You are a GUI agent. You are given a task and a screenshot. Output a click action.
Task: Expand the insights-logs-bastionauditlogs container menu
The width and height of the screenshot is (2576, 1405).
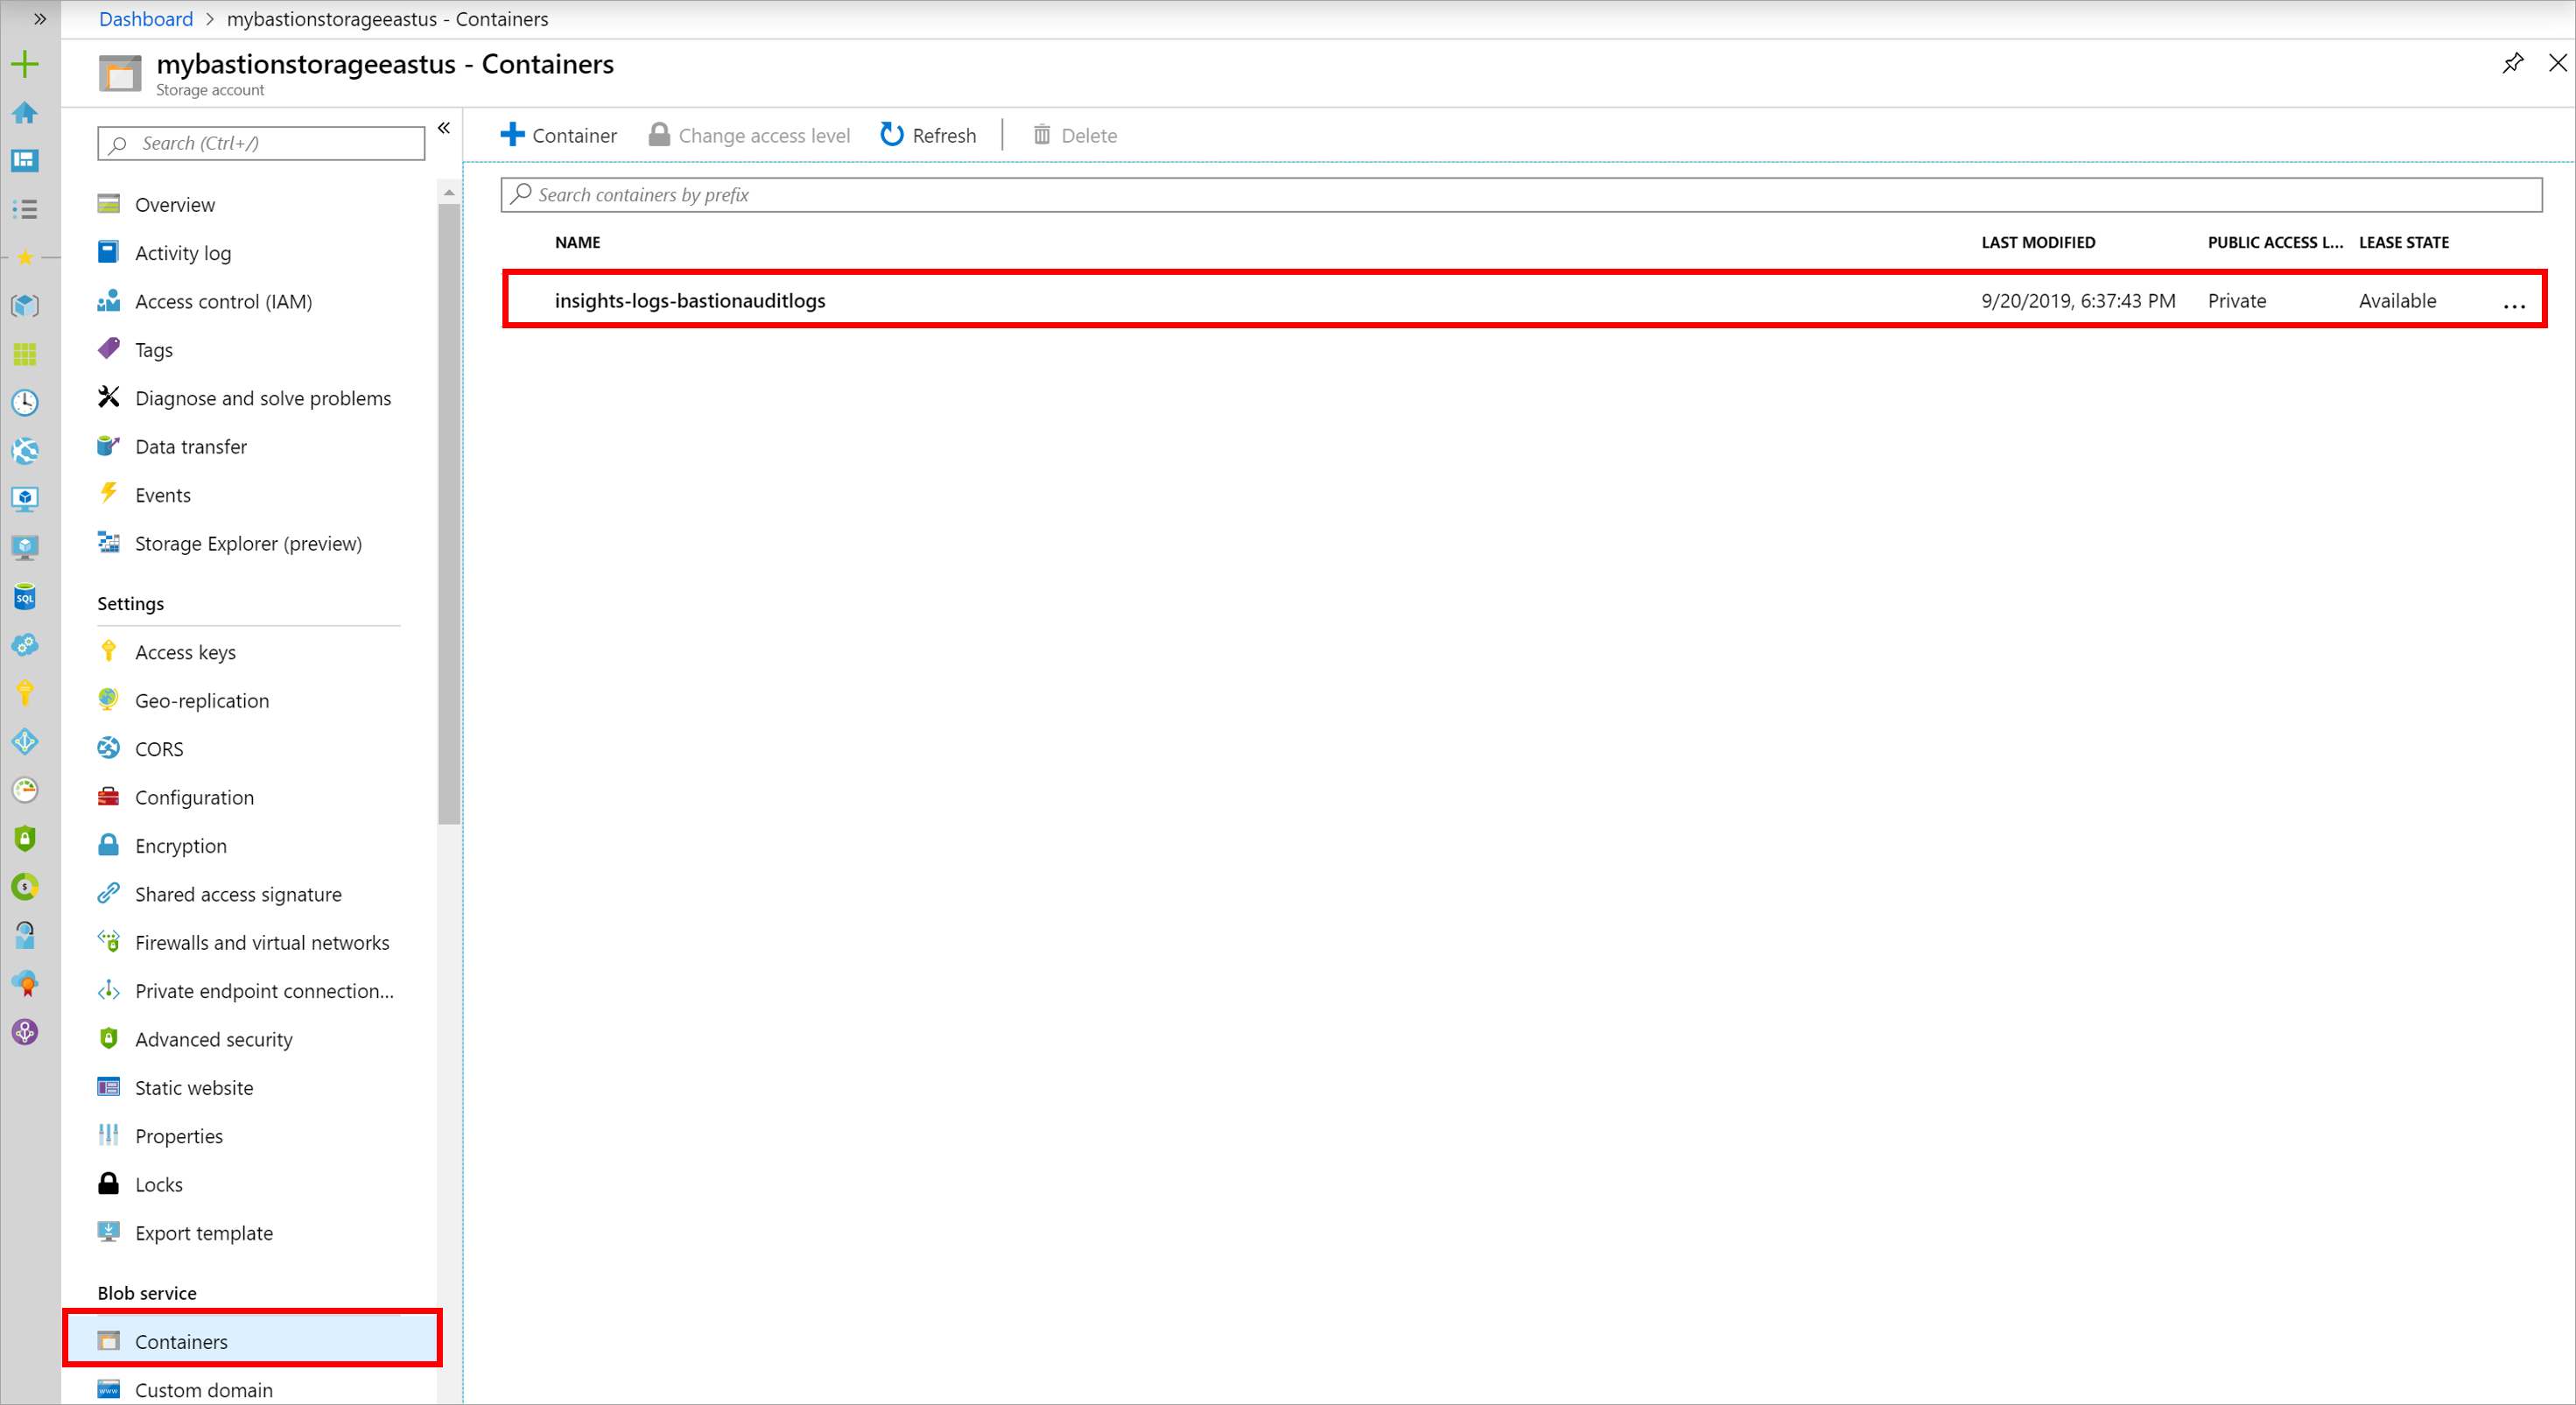(x=2512, y=301)
